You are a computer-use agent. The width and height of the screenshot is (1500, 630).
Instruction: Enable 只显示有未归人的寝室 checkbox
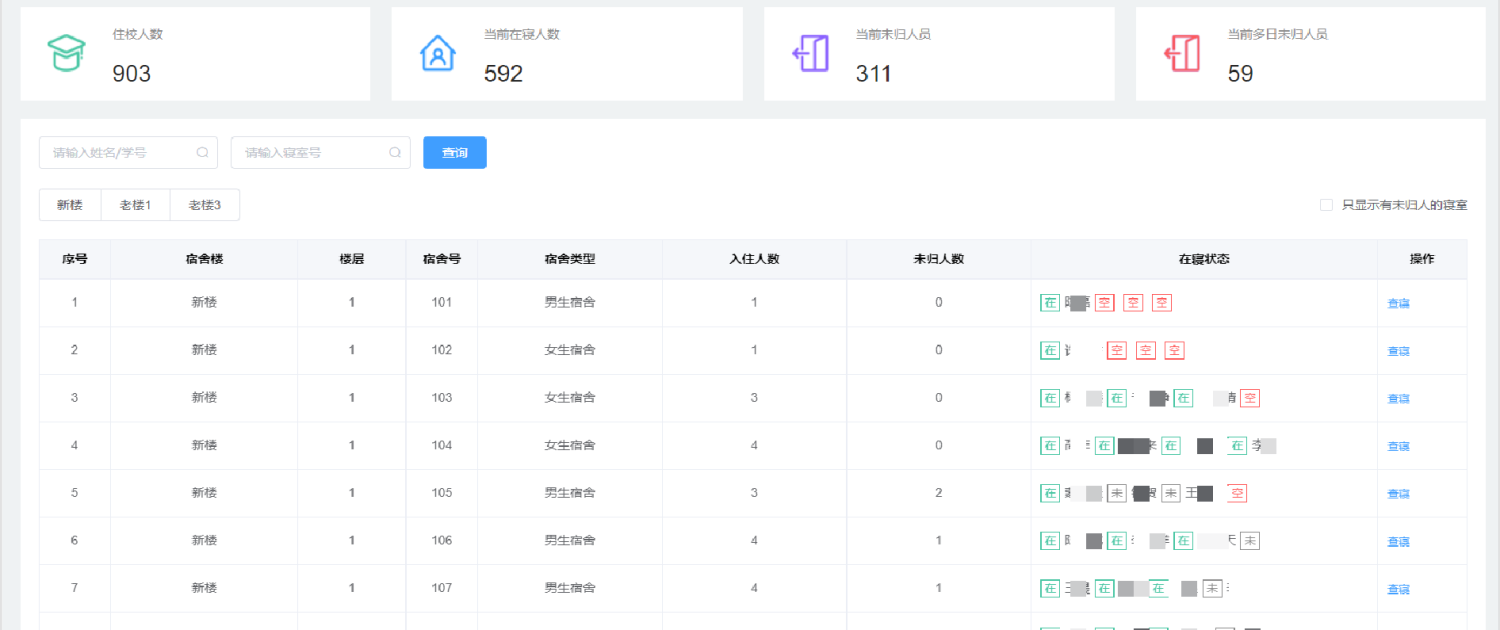[1326, 205]
